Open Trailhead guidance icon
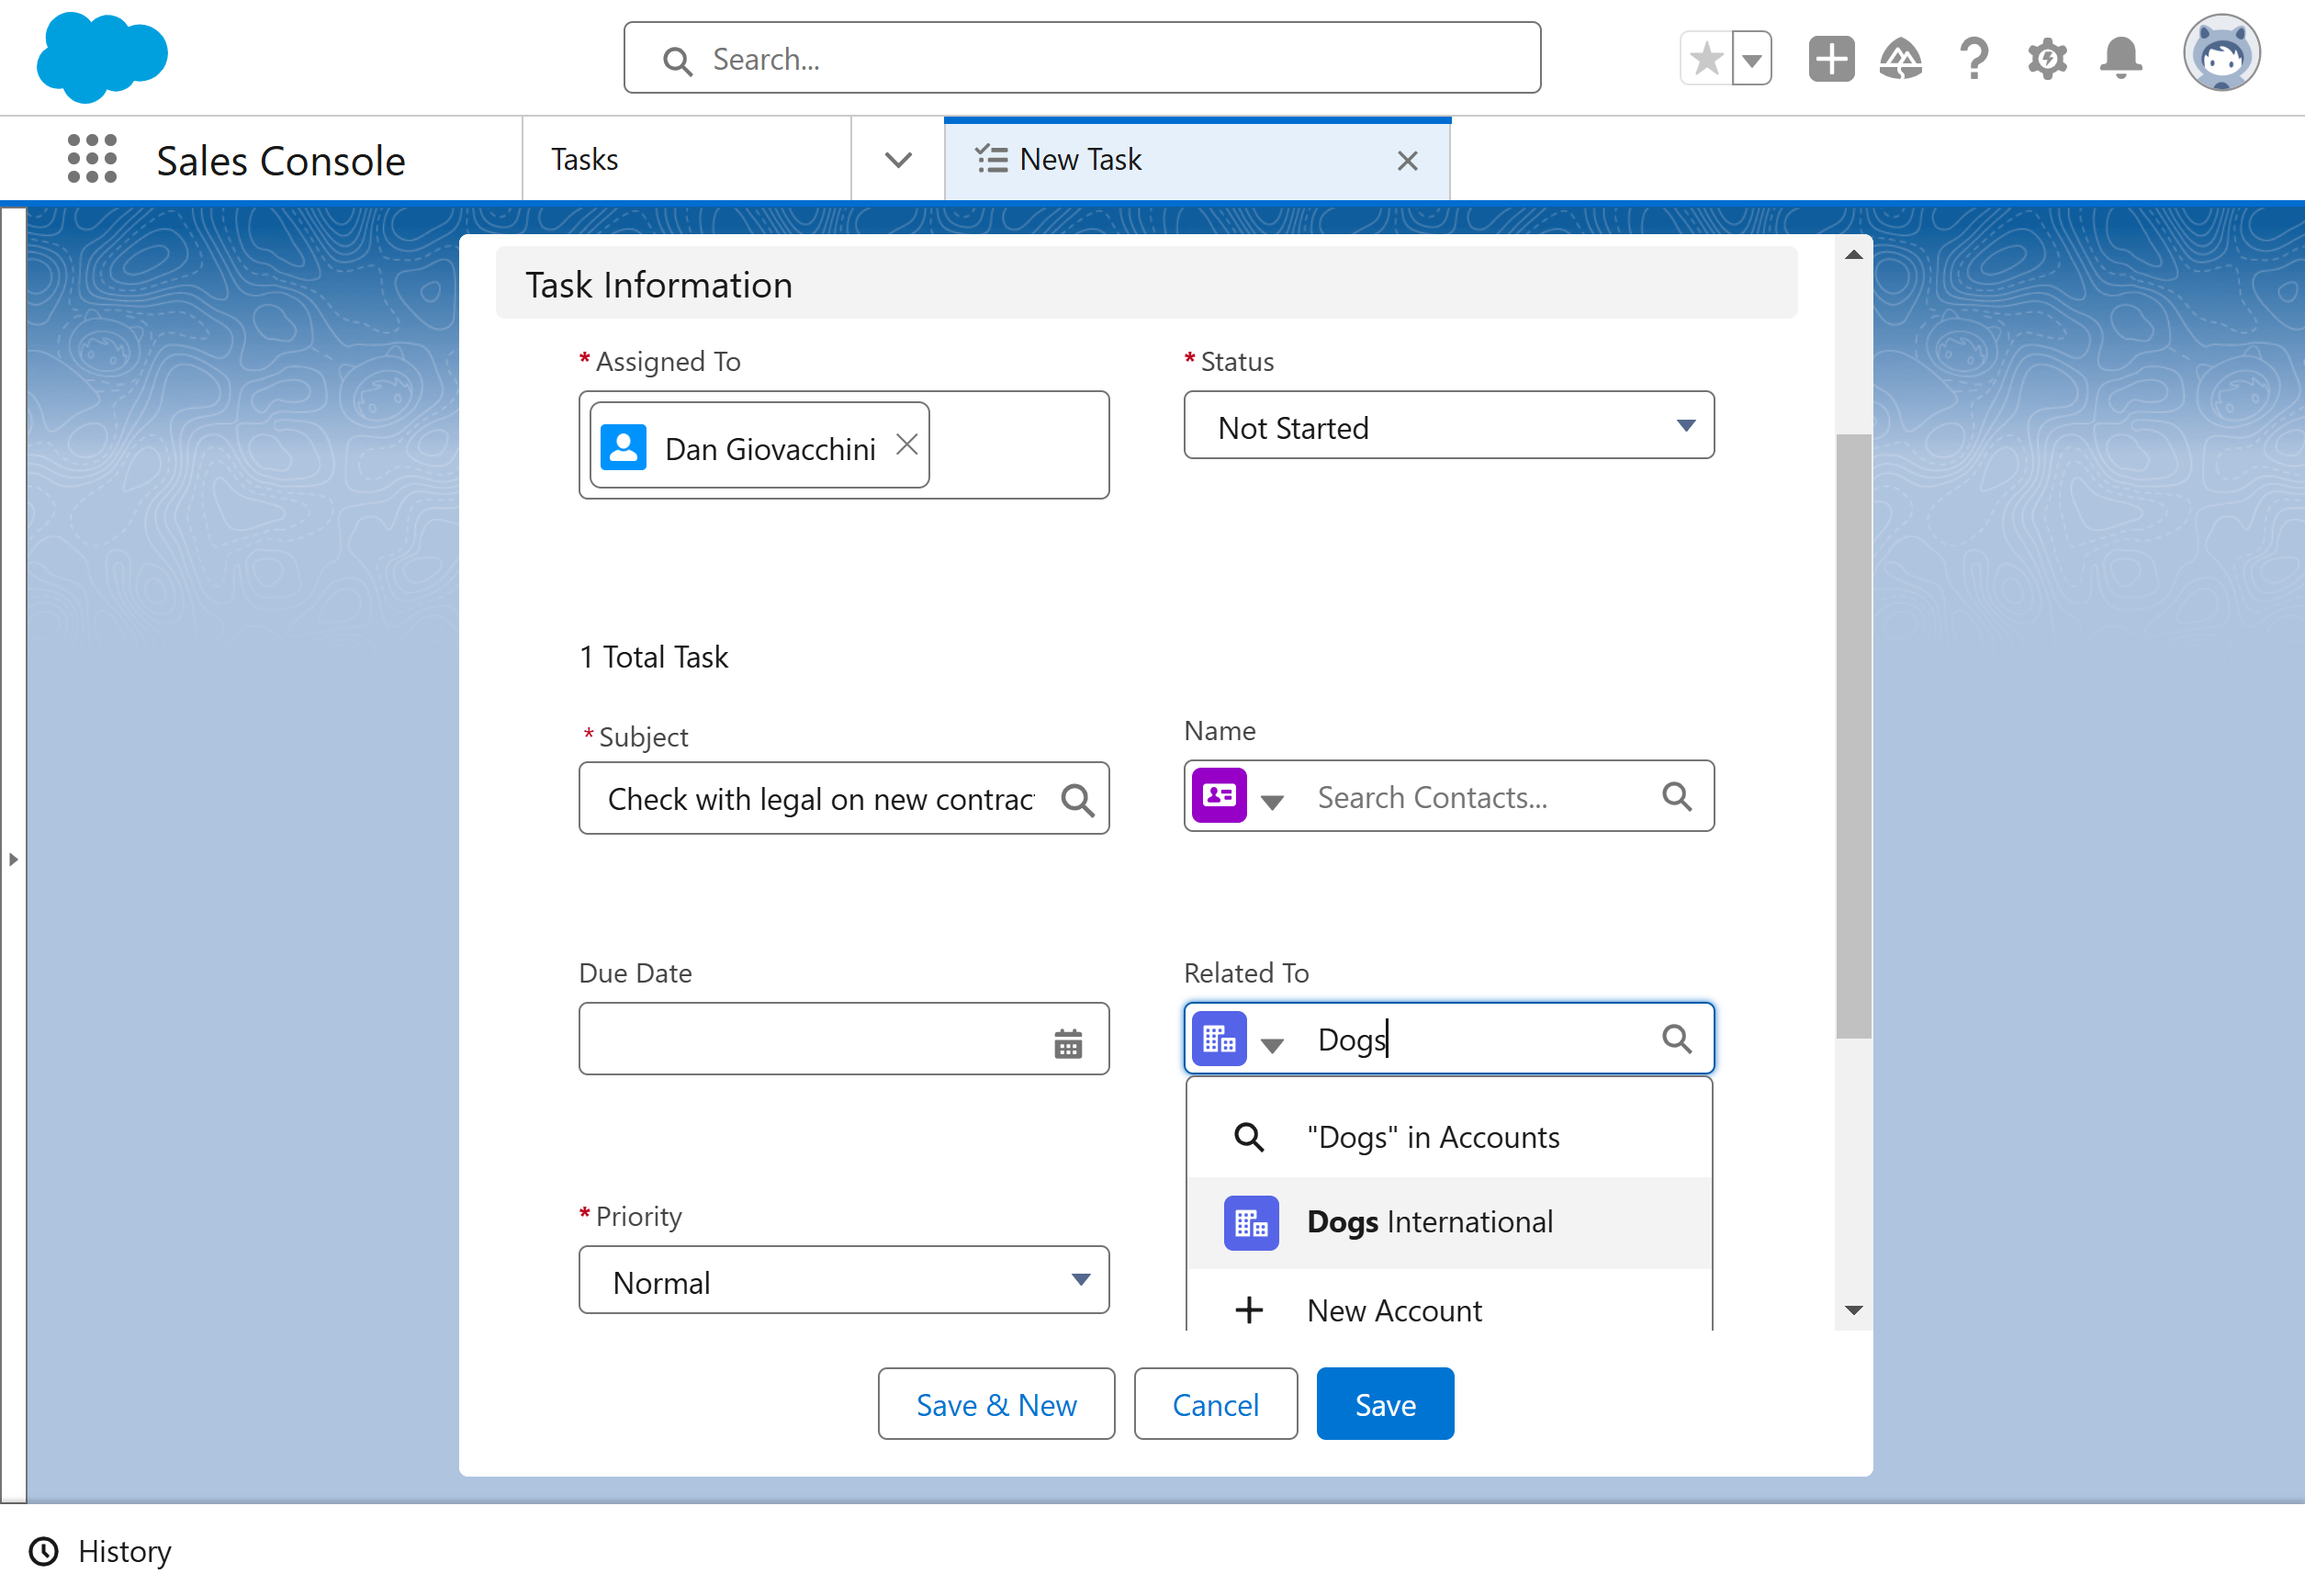The image size is (2305, 1596). [1901, 59]
